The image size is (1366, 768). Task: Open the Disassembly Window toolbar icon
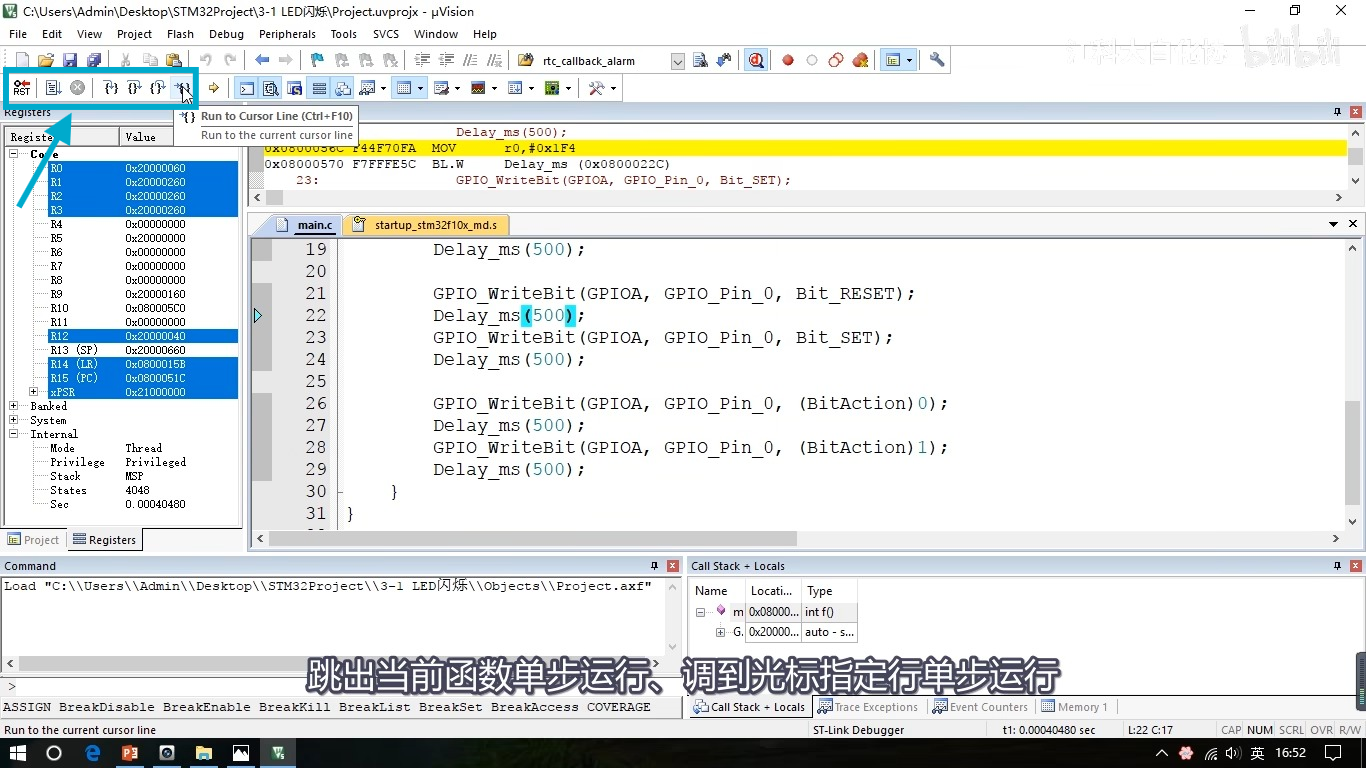coord(270,87)
